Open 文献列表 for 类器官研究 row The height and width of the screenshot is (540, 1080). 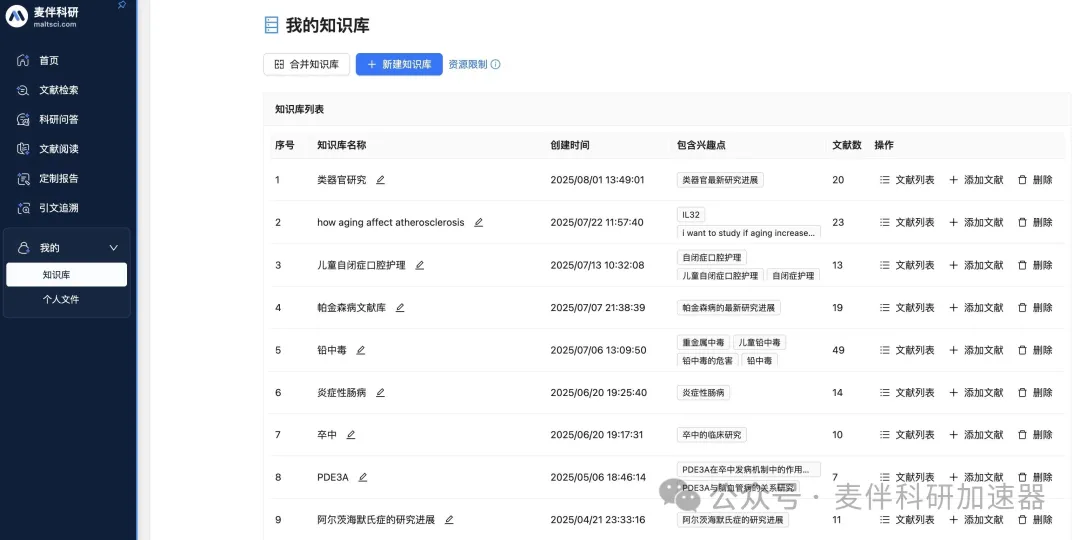pyautogui.click(x=907, y=180)
